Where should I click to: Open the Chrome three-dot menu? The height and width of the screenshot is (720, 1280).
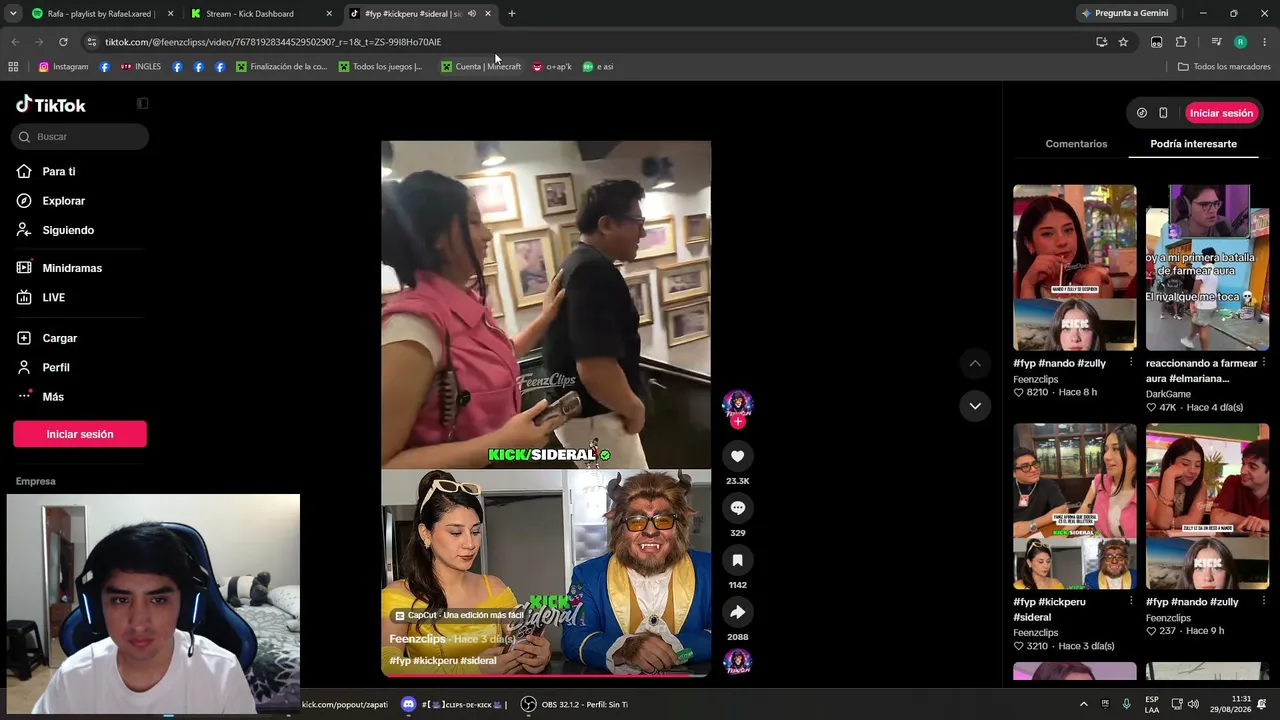pyautogui.click(x=1264, y=42)
